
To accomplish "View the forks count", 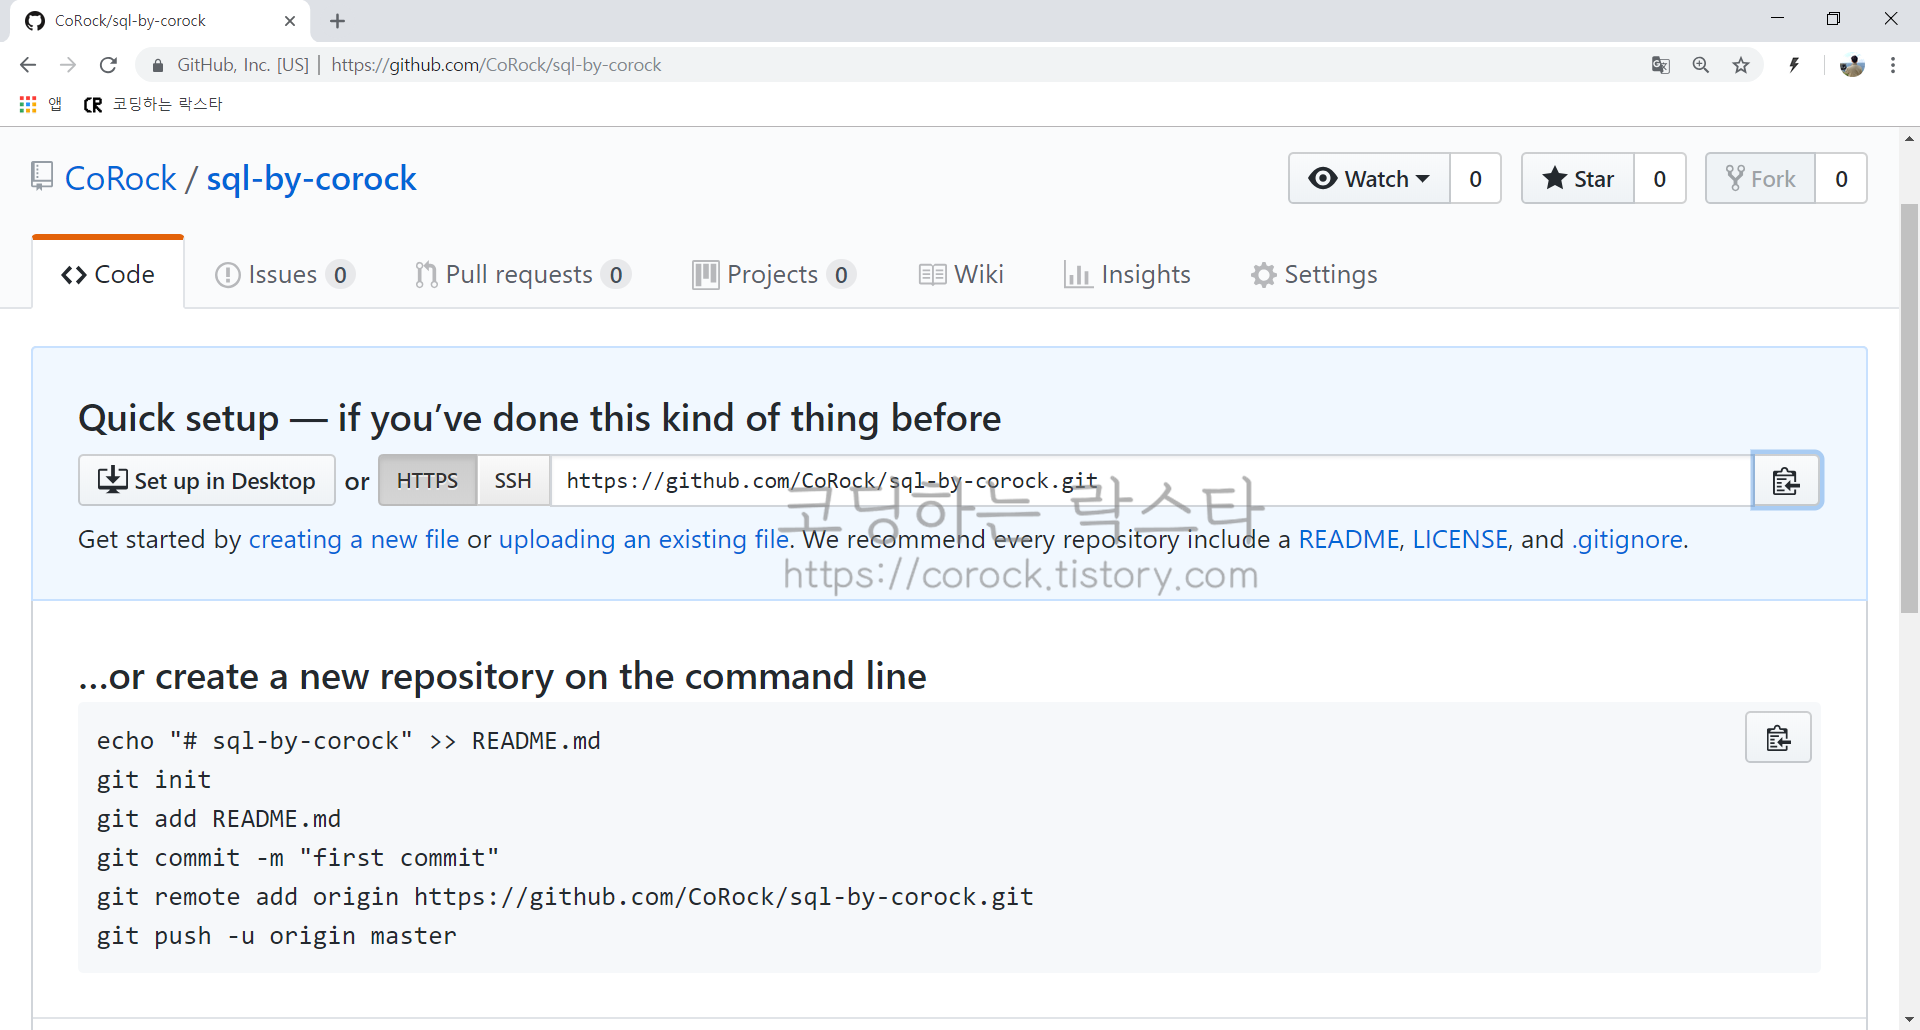I will pyautogui.click(x=1841, y=178).
